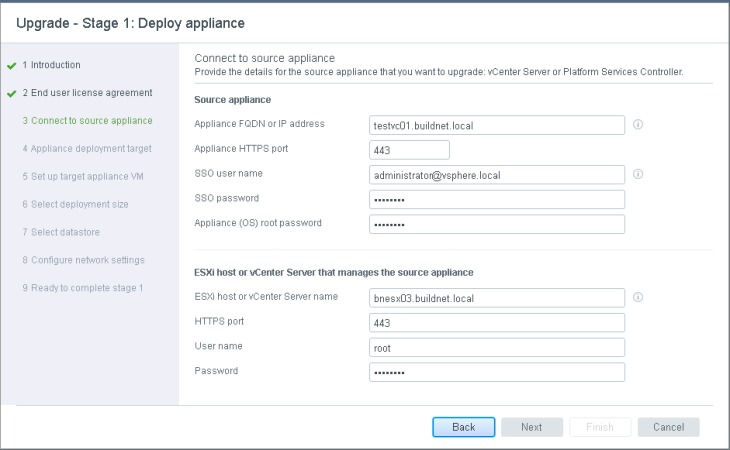Select the SSO password field
This screenshot has width=730, height=450.
point(496,199)
